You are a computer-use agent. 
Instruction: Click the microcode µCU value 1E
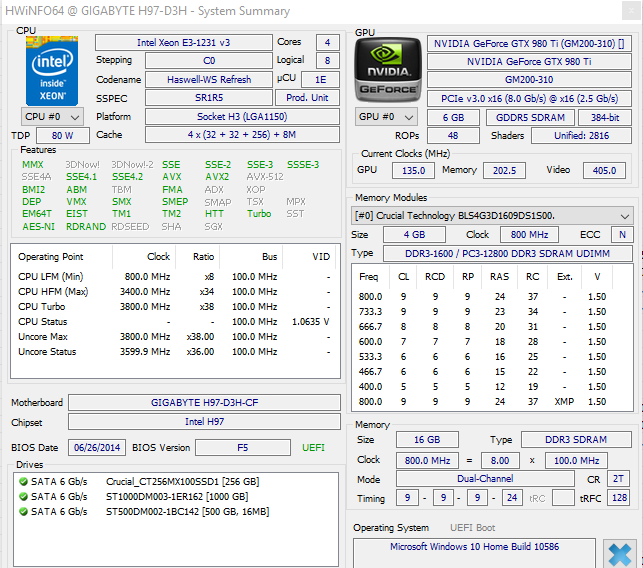(320, 80)
